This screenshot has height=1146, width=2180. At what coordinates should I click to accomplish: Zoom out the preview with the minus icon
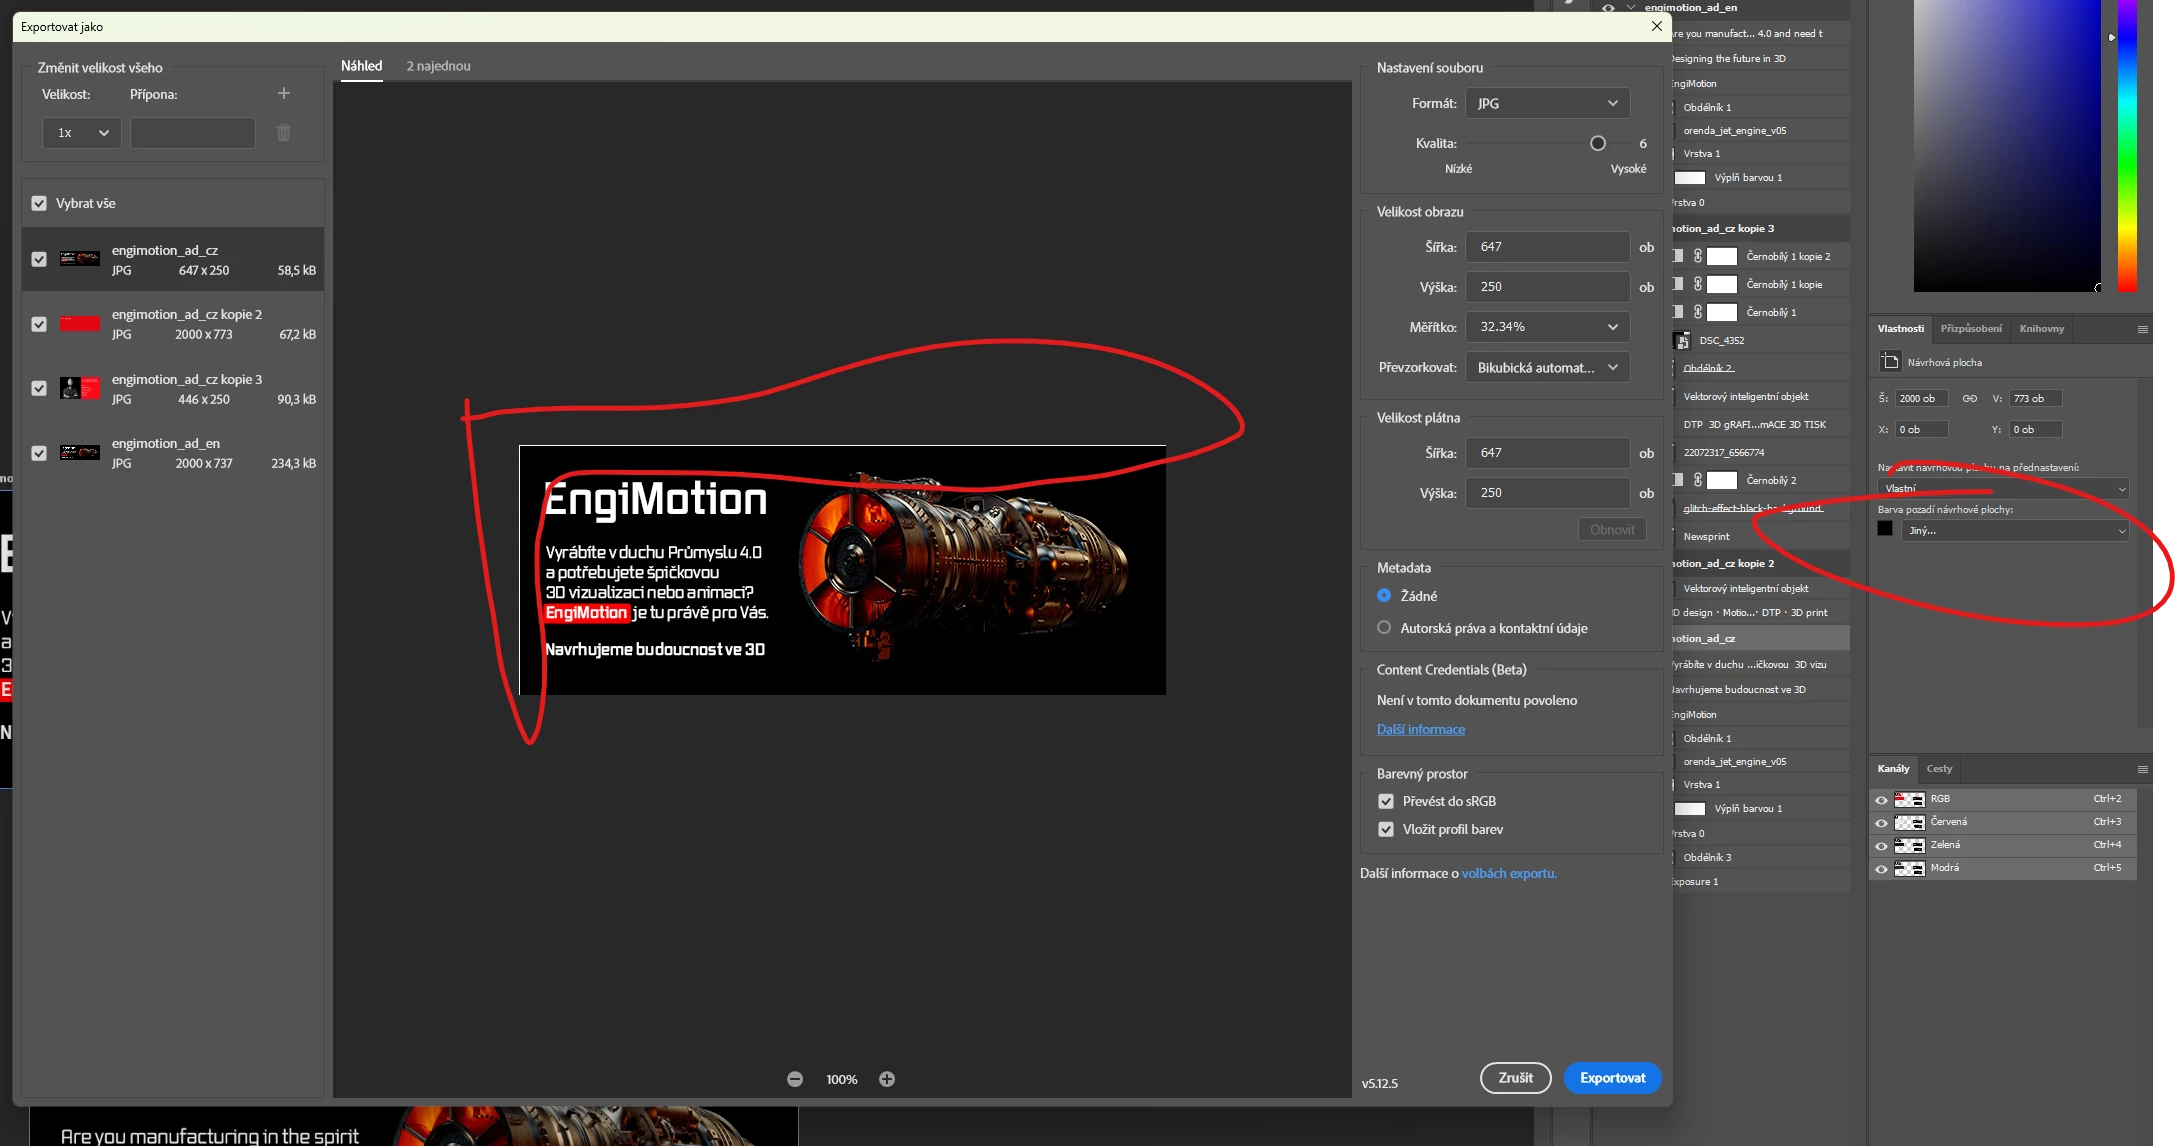pyautogui.click(x=795, y=1079)
